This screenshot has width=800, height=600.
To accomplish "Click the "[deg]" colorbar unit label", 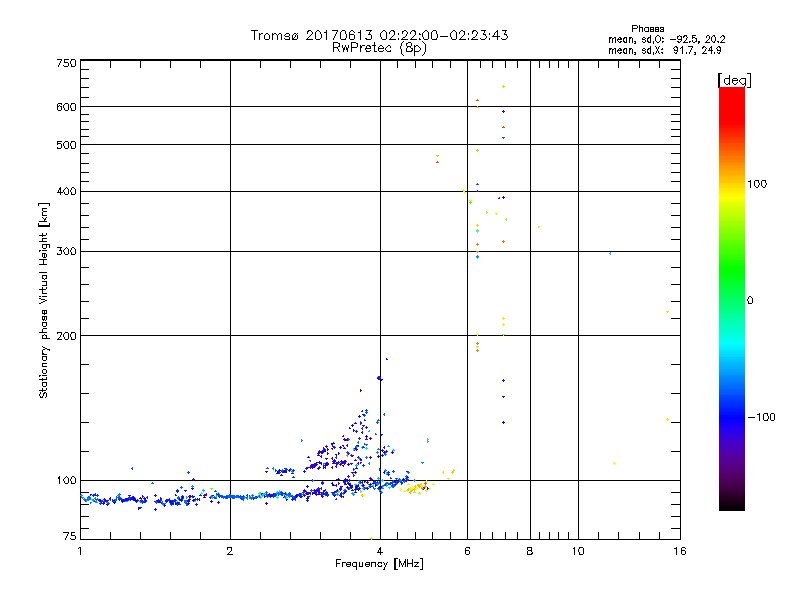I will (734, 80).
